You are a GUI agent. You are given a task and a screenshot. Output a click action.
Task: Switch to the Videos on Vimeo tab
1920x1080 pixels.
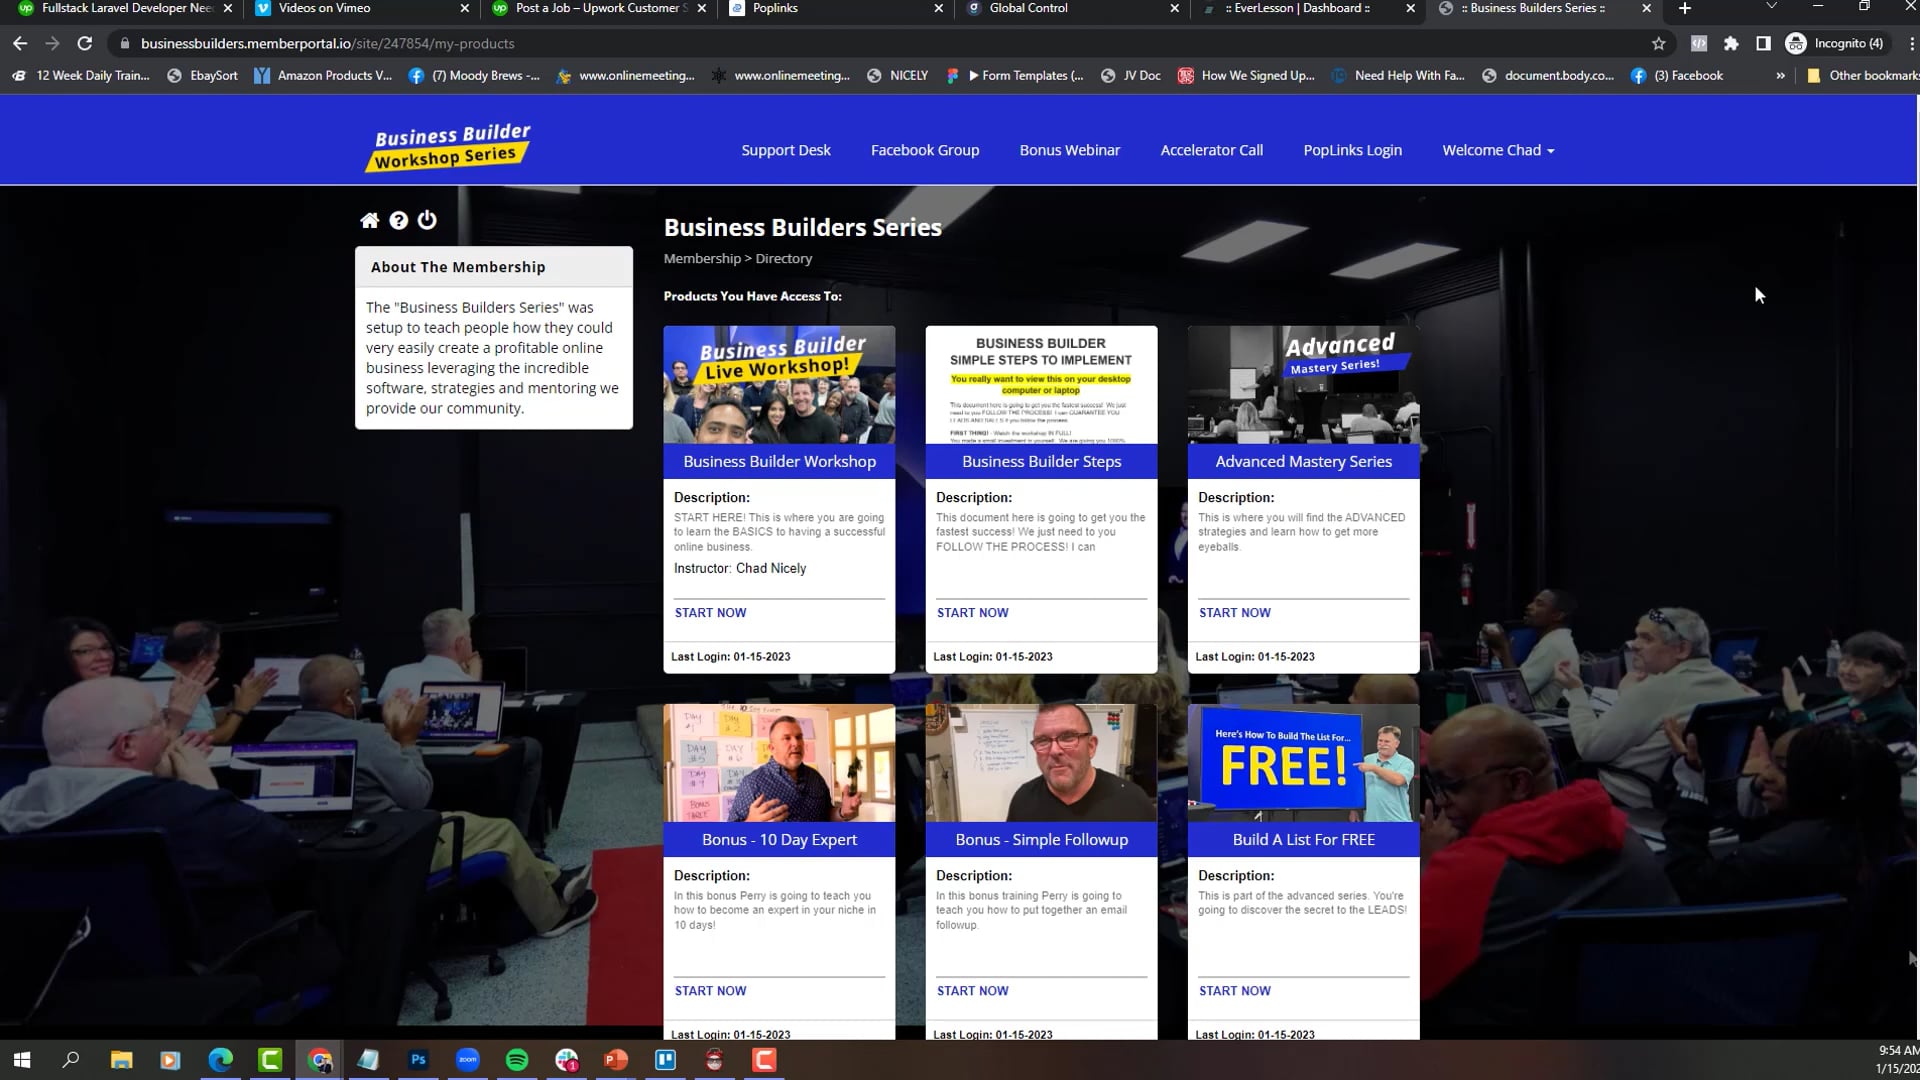360,8
